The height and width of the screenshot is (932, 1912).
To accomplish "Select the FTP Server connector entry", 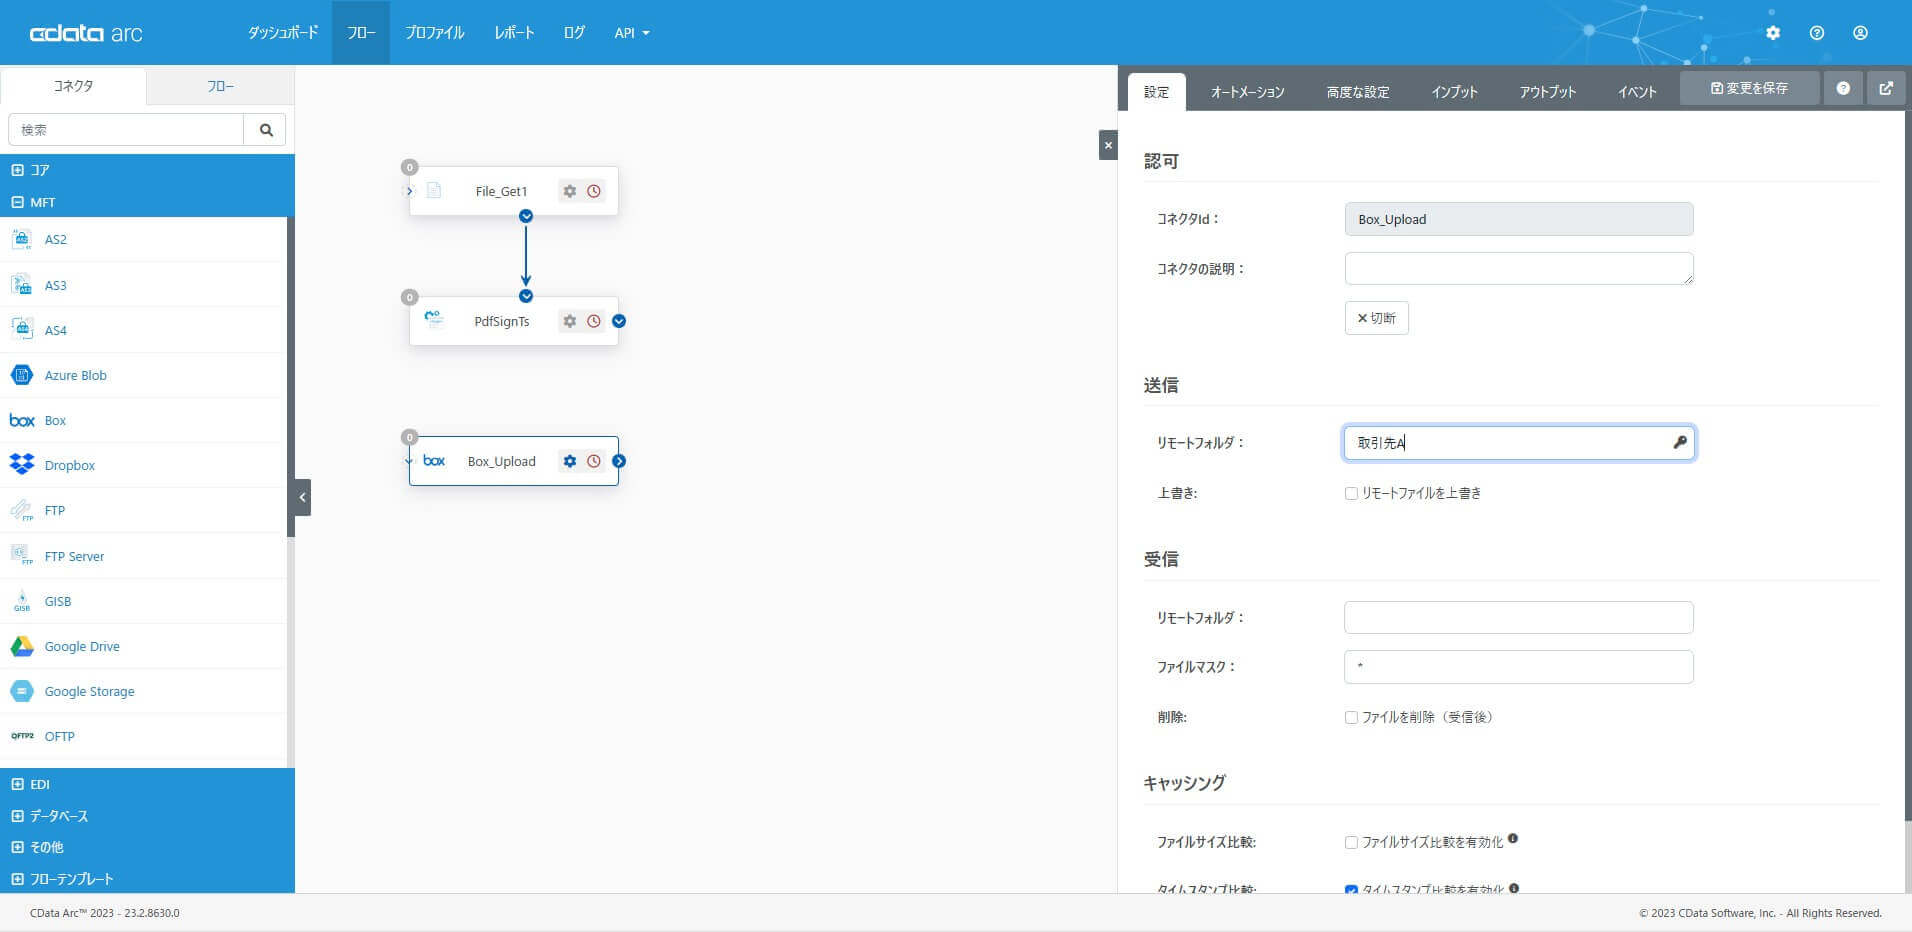I will coord(144,556).
